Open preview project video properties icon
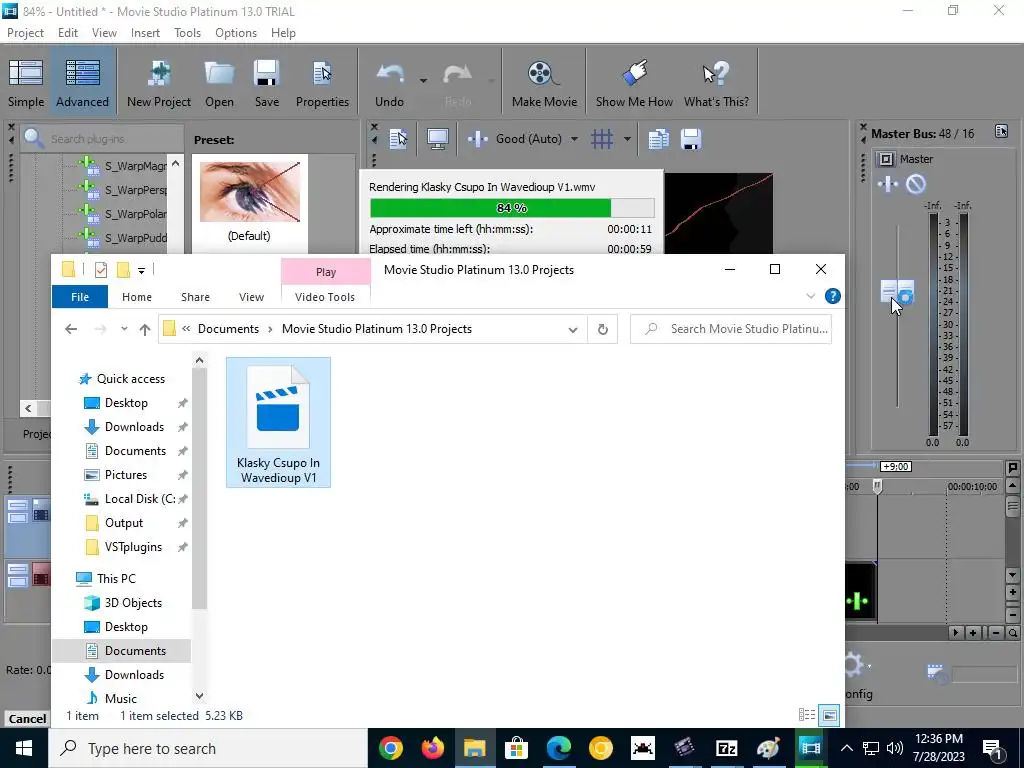Screen dimensions: 1024x768 (398, 138)
